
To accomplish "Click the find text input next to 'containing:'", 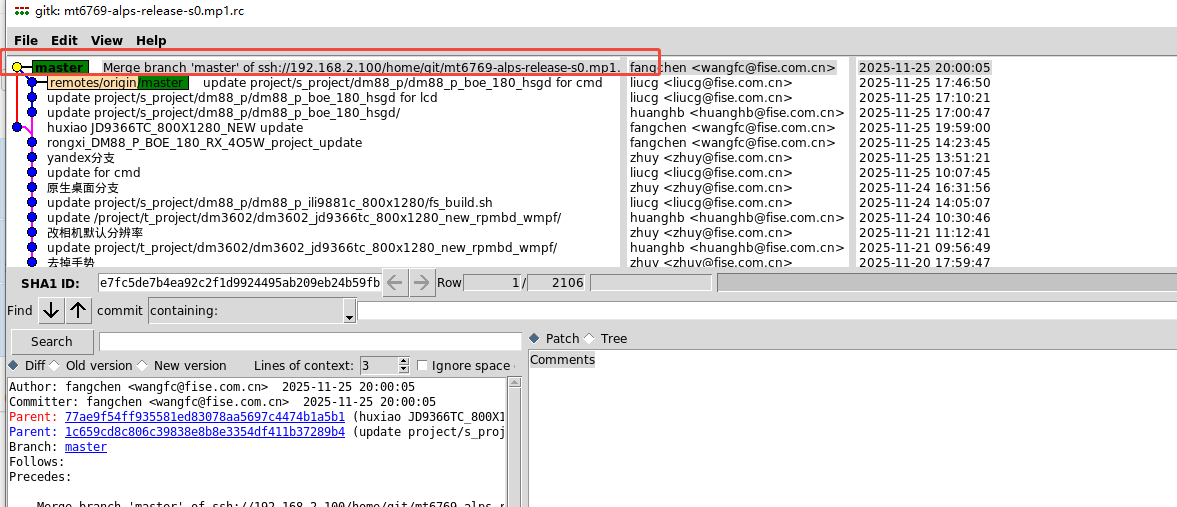I will (766, 311).
